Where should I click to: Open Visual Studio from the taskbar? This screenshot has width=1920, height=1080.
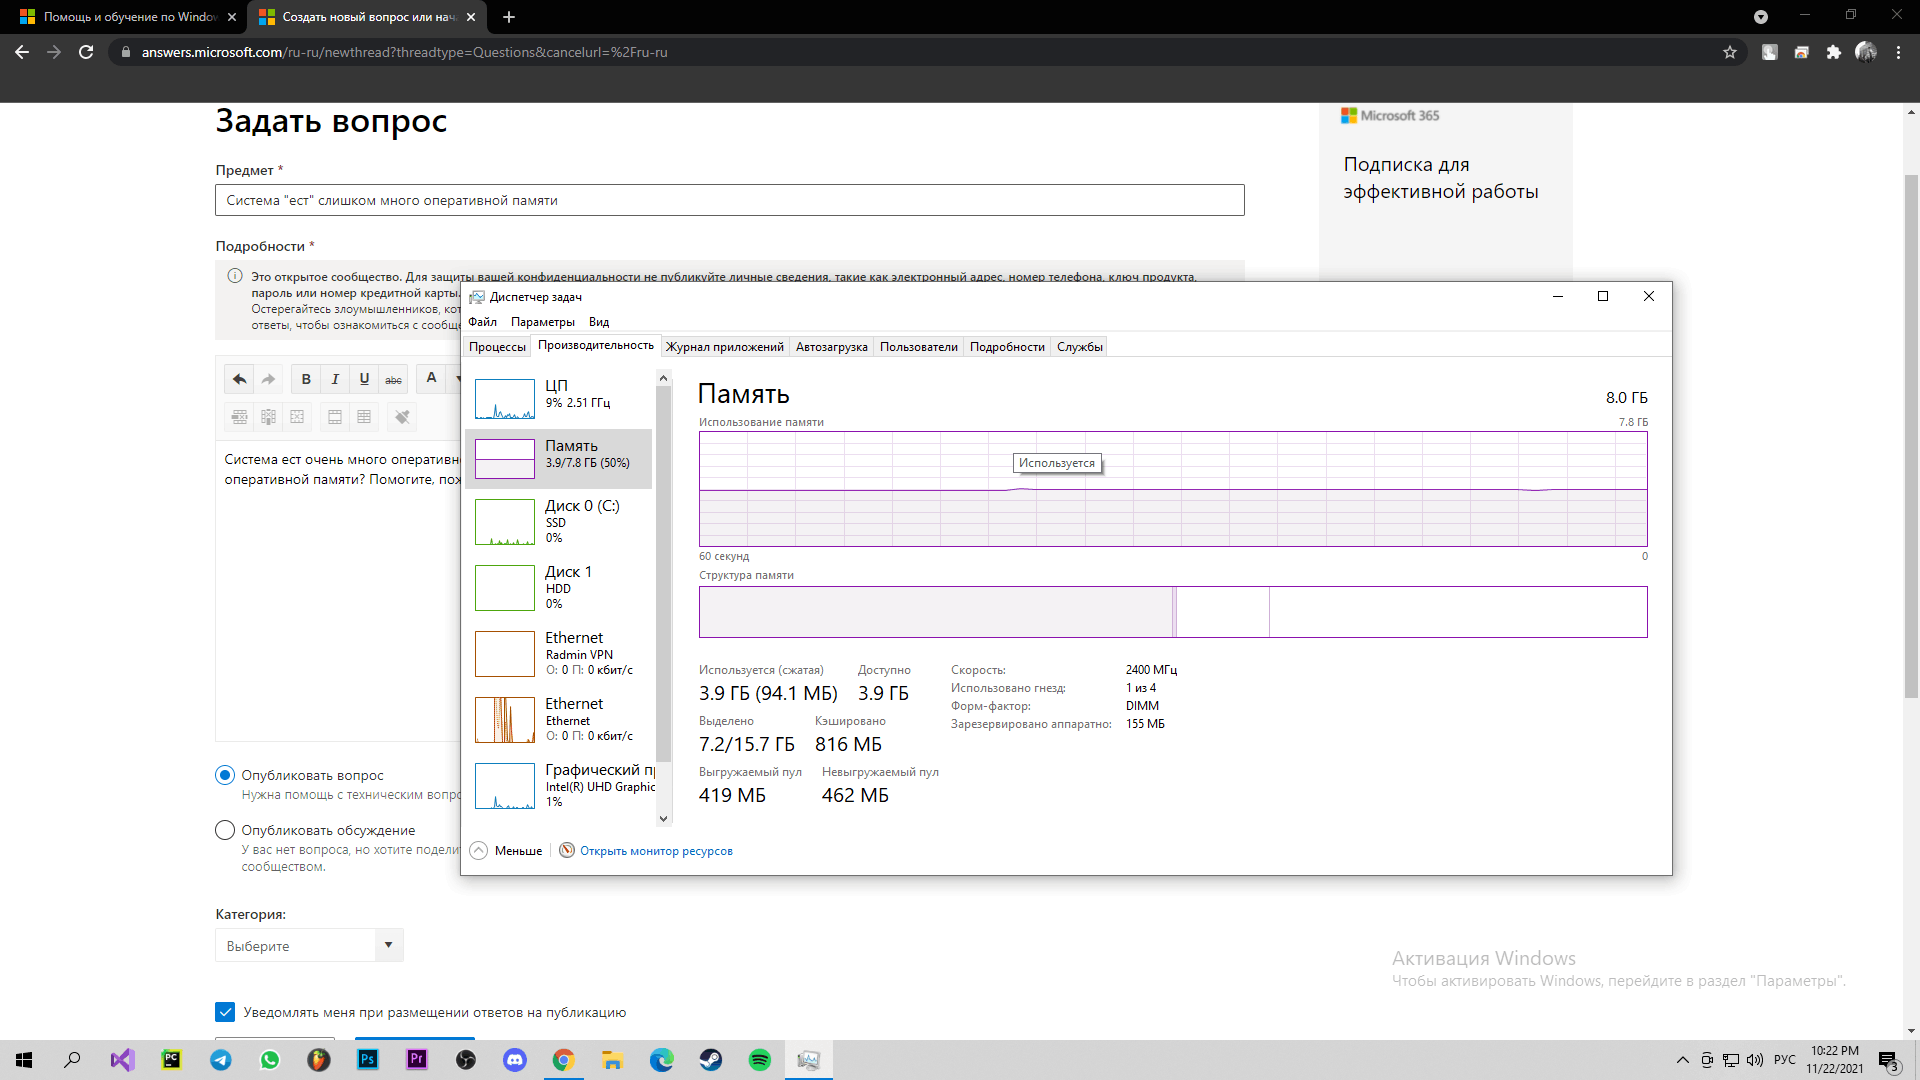point(122,1060)
